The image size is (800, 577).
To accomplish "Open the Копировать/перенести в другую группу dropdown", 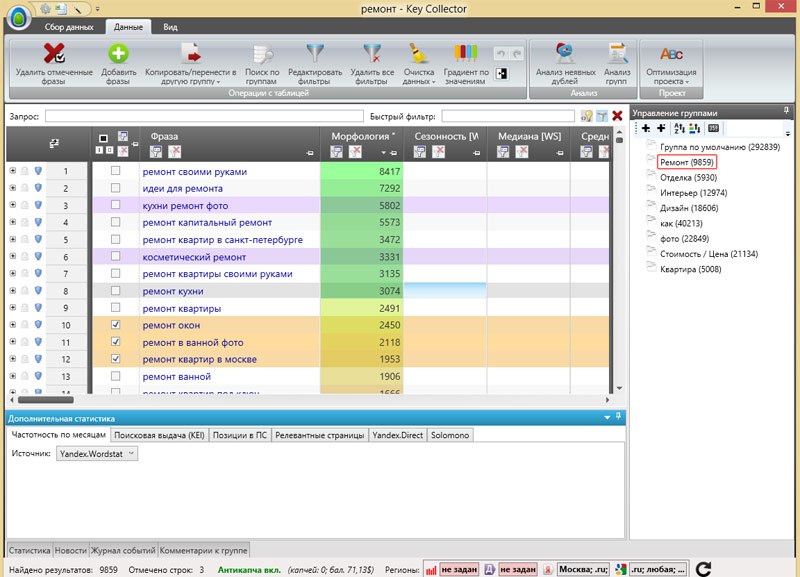I will 191,65.
